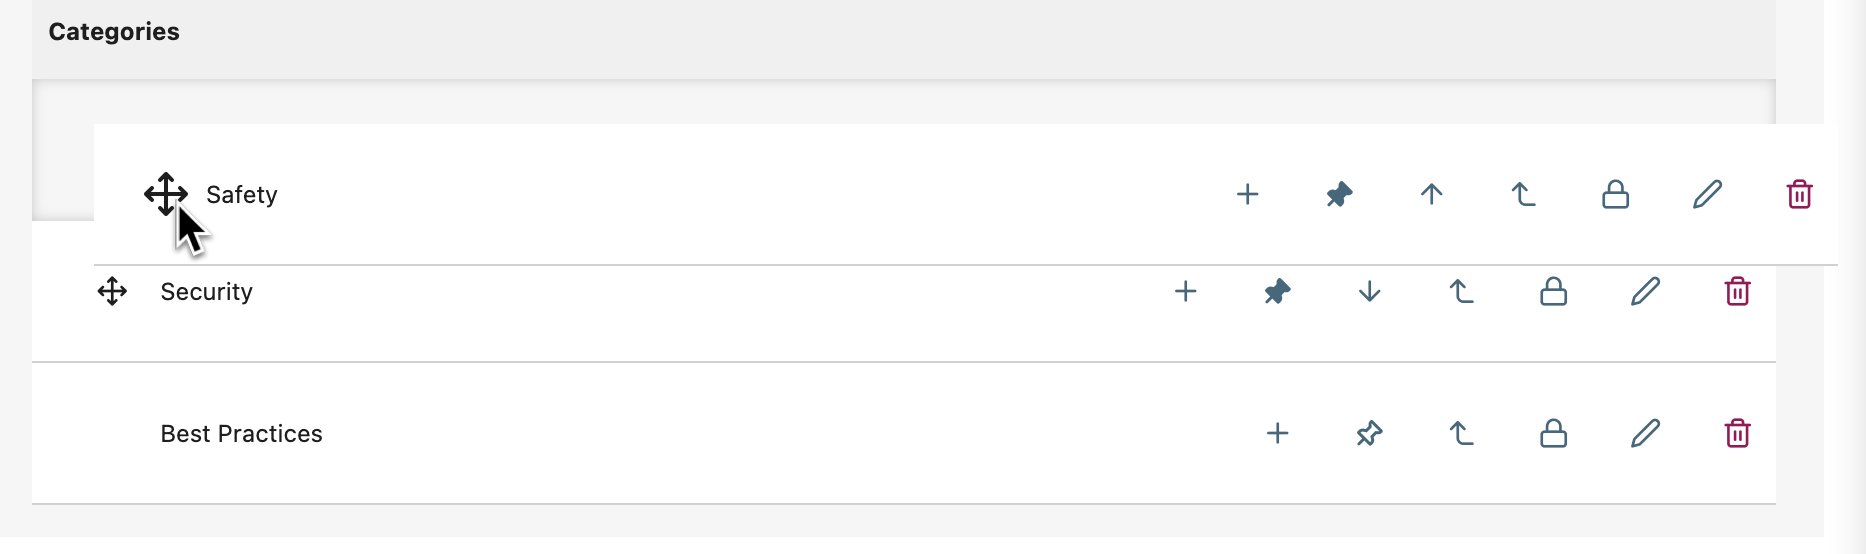This screenshot has height=554, width=1866.
Task: Click Safety move-to-parent arrow icon
Action: [1523, 194]
